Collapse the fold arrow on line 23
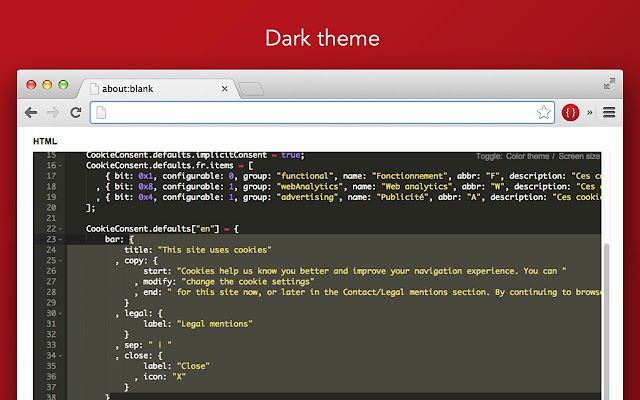Image resolution: width=640 pixels, height=400 pixels. tap(60, 240)
